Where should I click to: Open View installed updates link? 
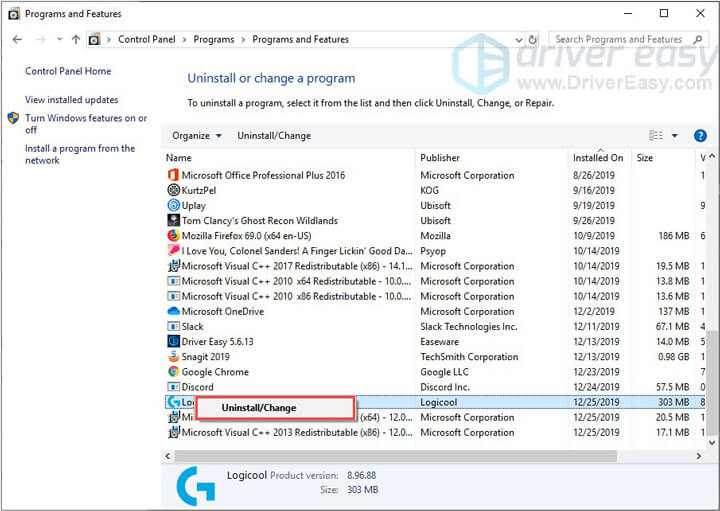[x=71, y=100]
